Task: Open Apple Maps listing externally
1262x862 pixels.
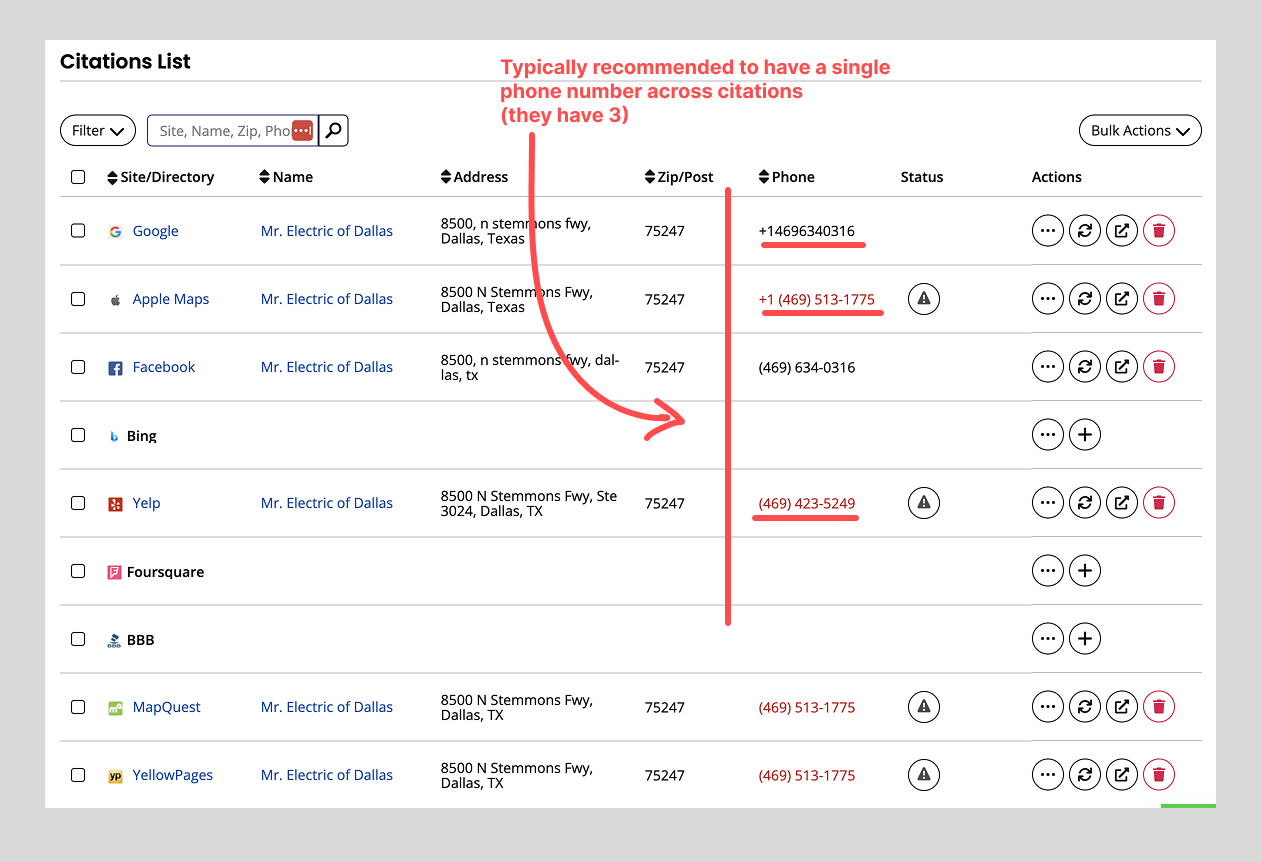Action: pyautogui.click(x=1122, y=299)
